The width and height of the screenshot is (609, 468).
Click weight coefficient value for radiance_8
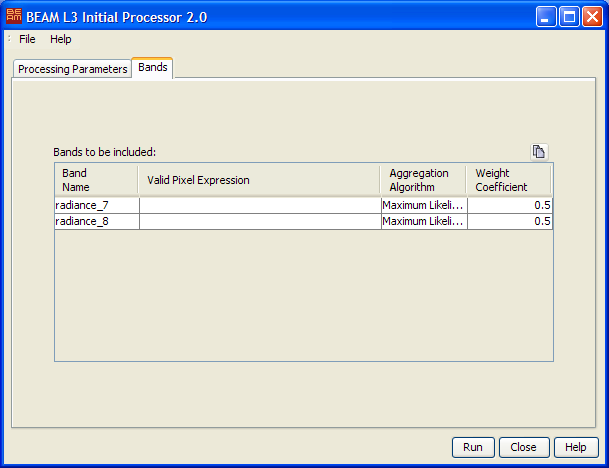(509, 221)
